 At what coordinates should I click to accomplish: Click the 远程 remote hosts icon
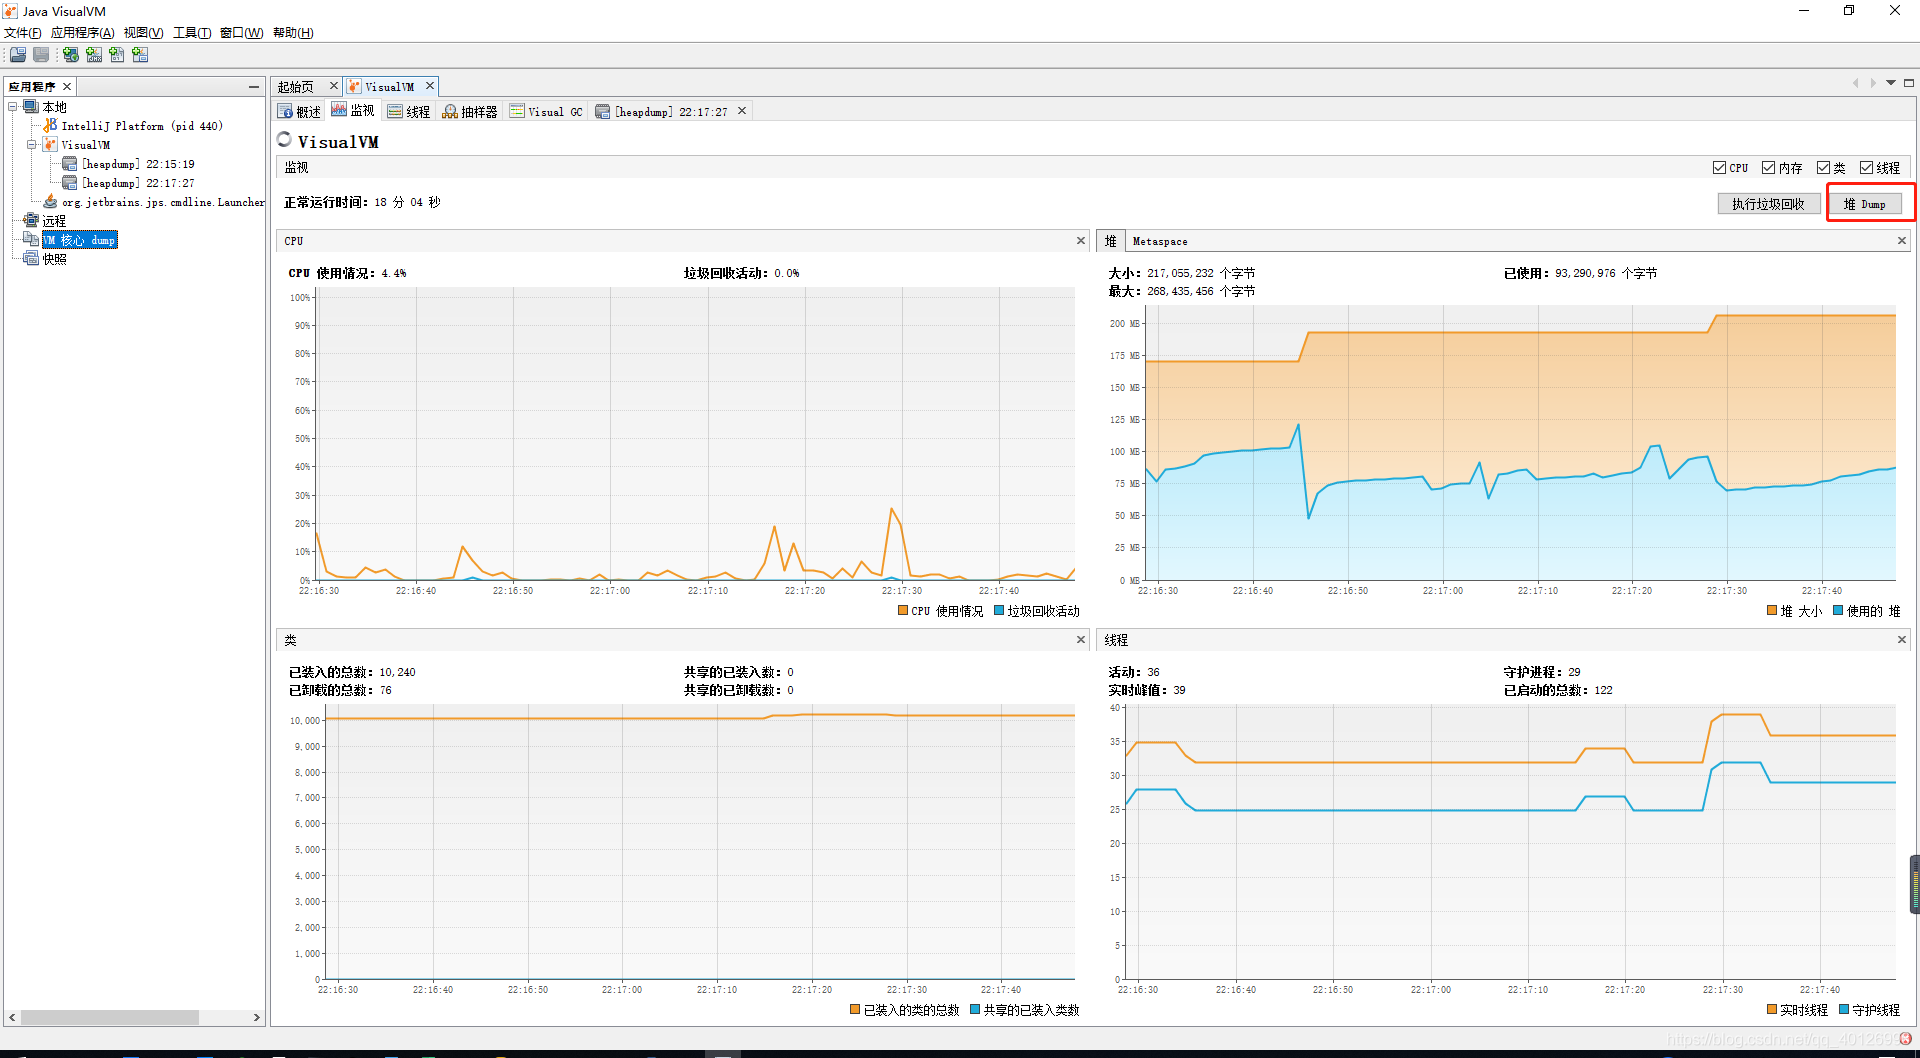click(31, 221)
